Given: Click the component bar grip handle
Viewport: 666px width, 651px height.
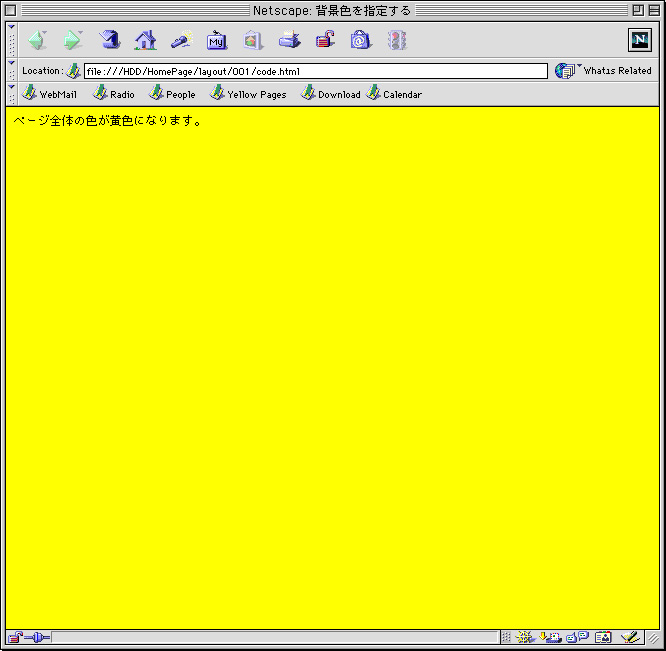Looking at the screenshot, I should [x=506, y=637].
